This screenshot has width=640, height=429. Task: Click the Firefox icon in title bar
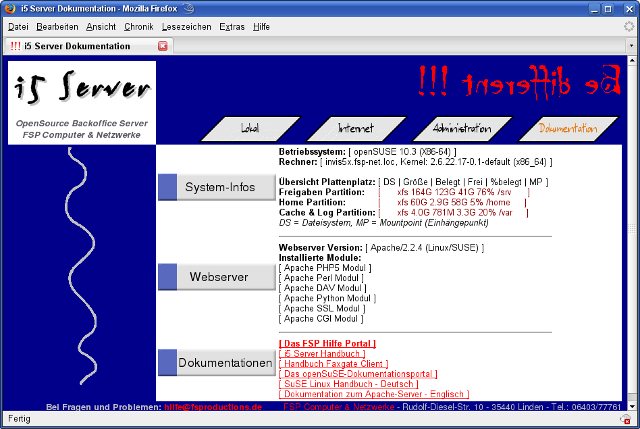coord(9,8)
